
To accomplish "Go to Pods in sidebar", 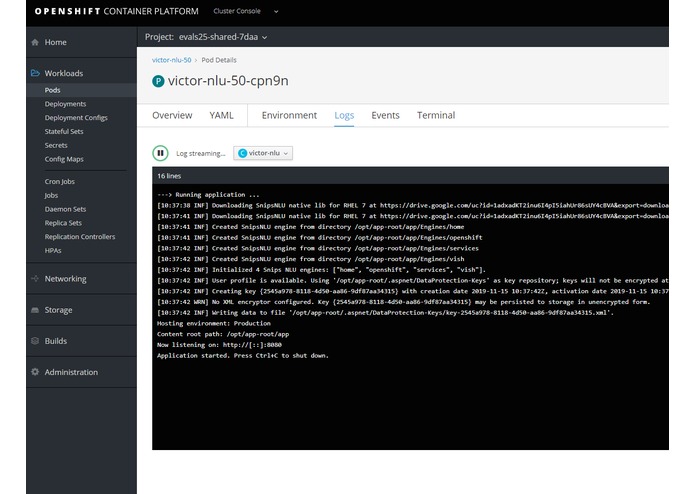I will [x=52, y=90].
